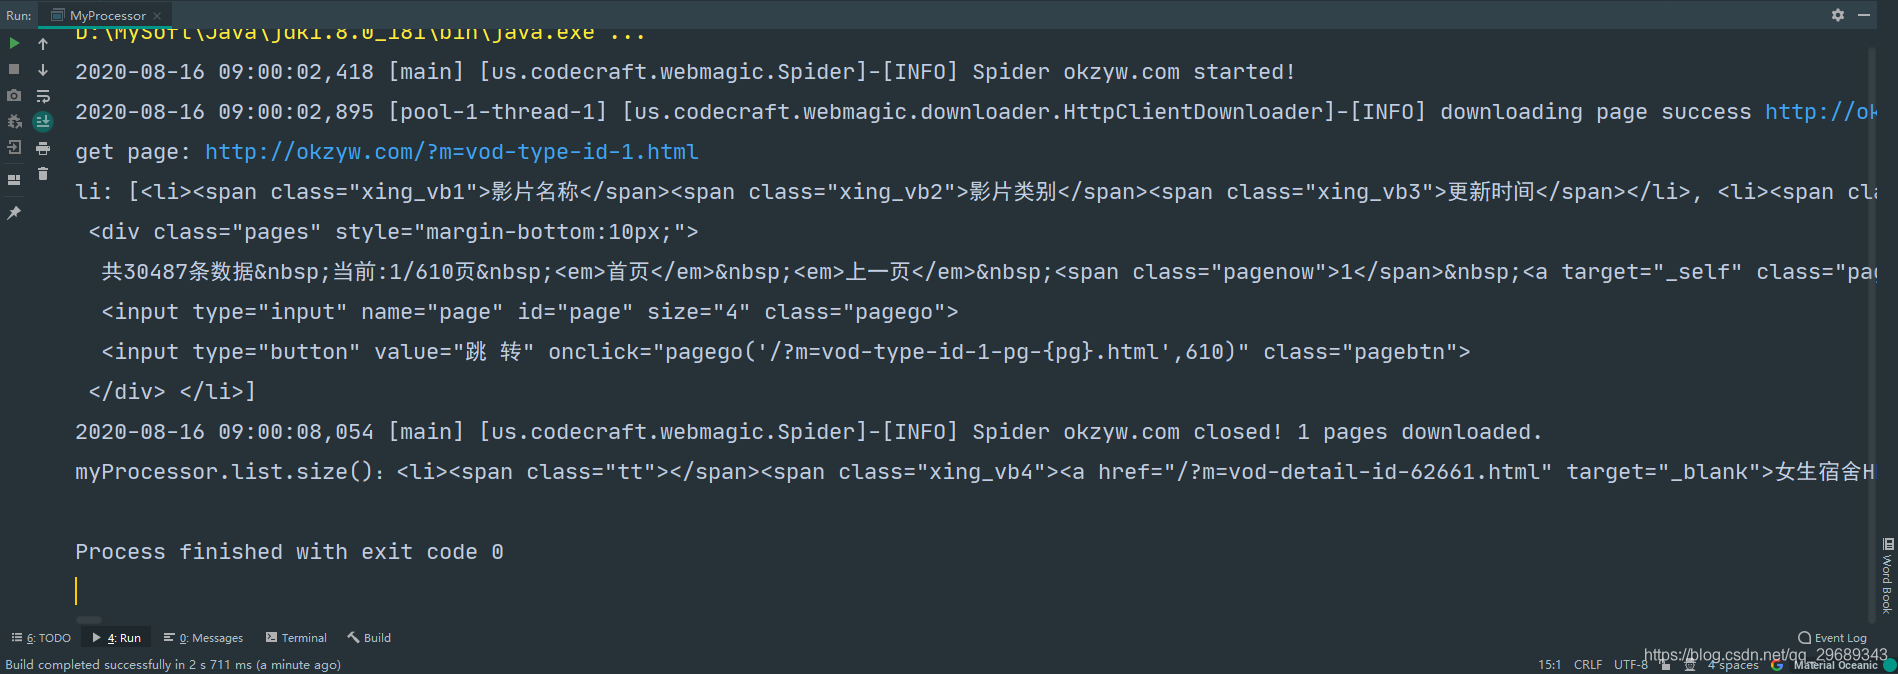Toggle the Material Oceanic theme indicator
The width and height of the screenshot is (1898, 674).
[x=1836, y=665]
